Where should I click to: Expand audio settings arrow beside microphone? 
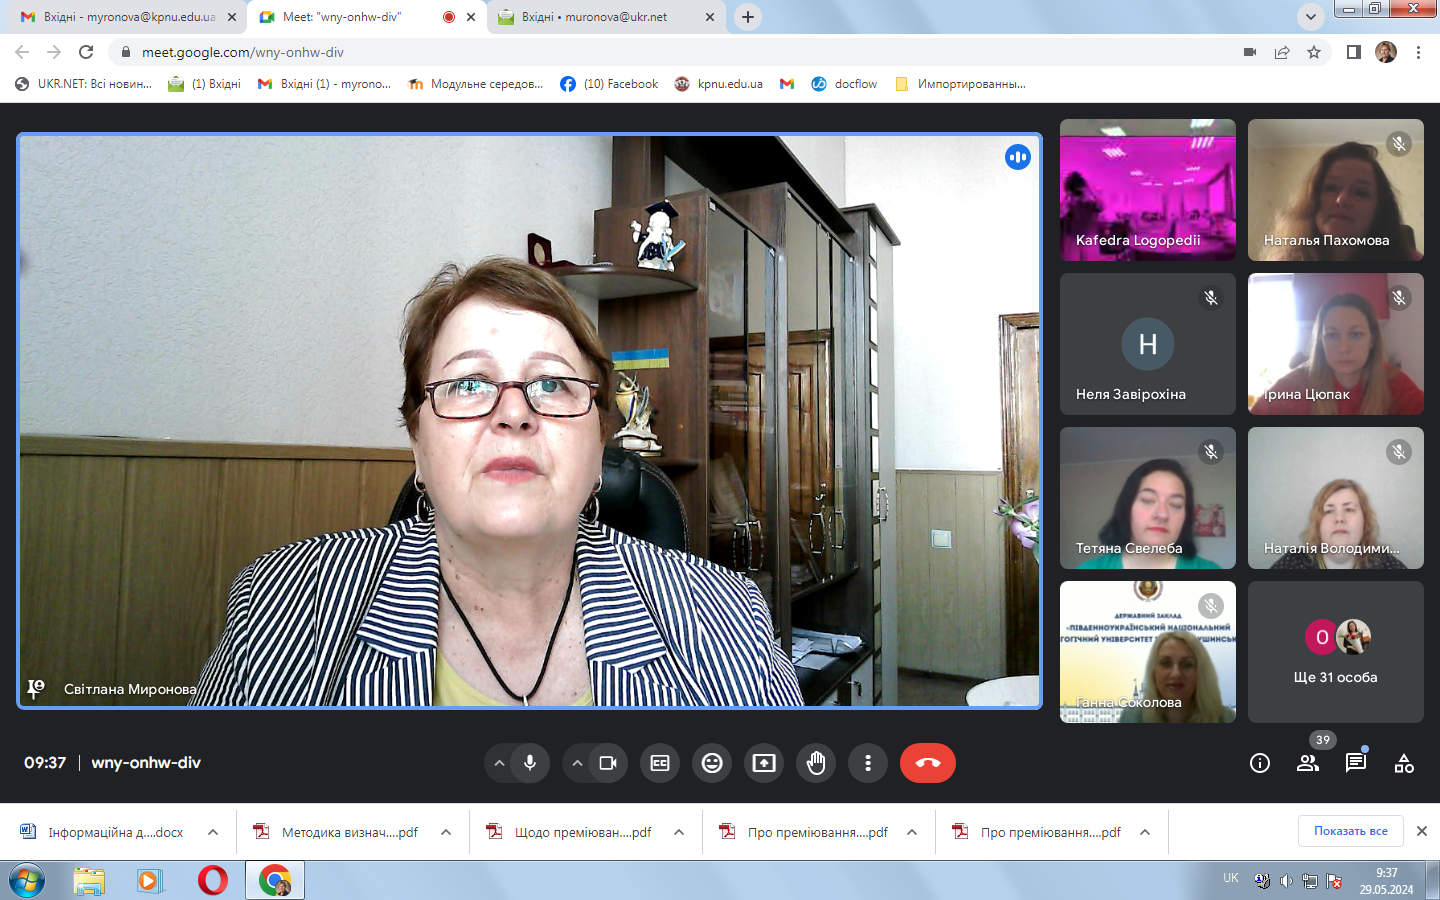499,763
